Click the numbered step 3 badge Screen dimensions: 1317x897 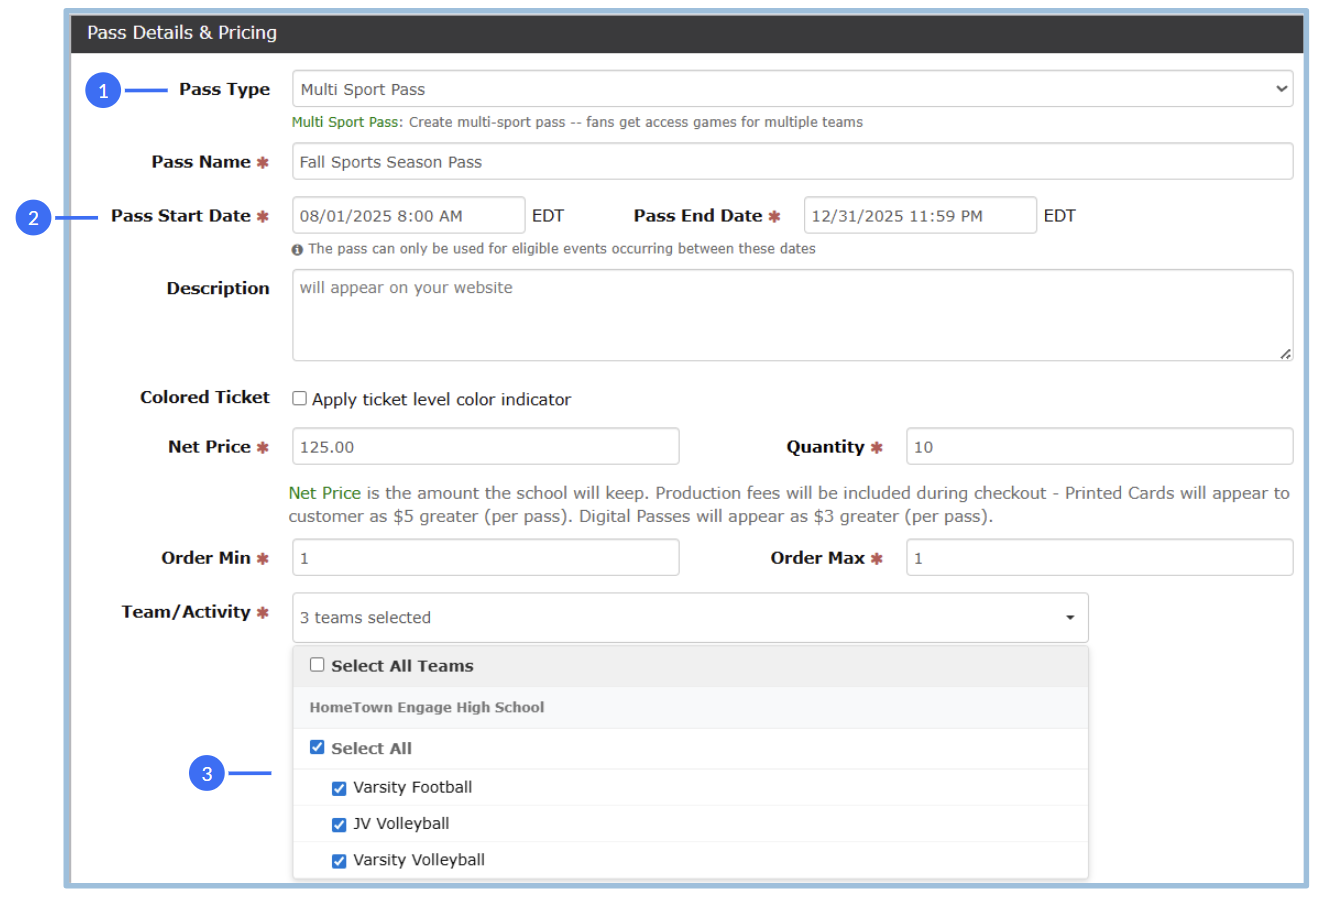[x=207, y=773]
